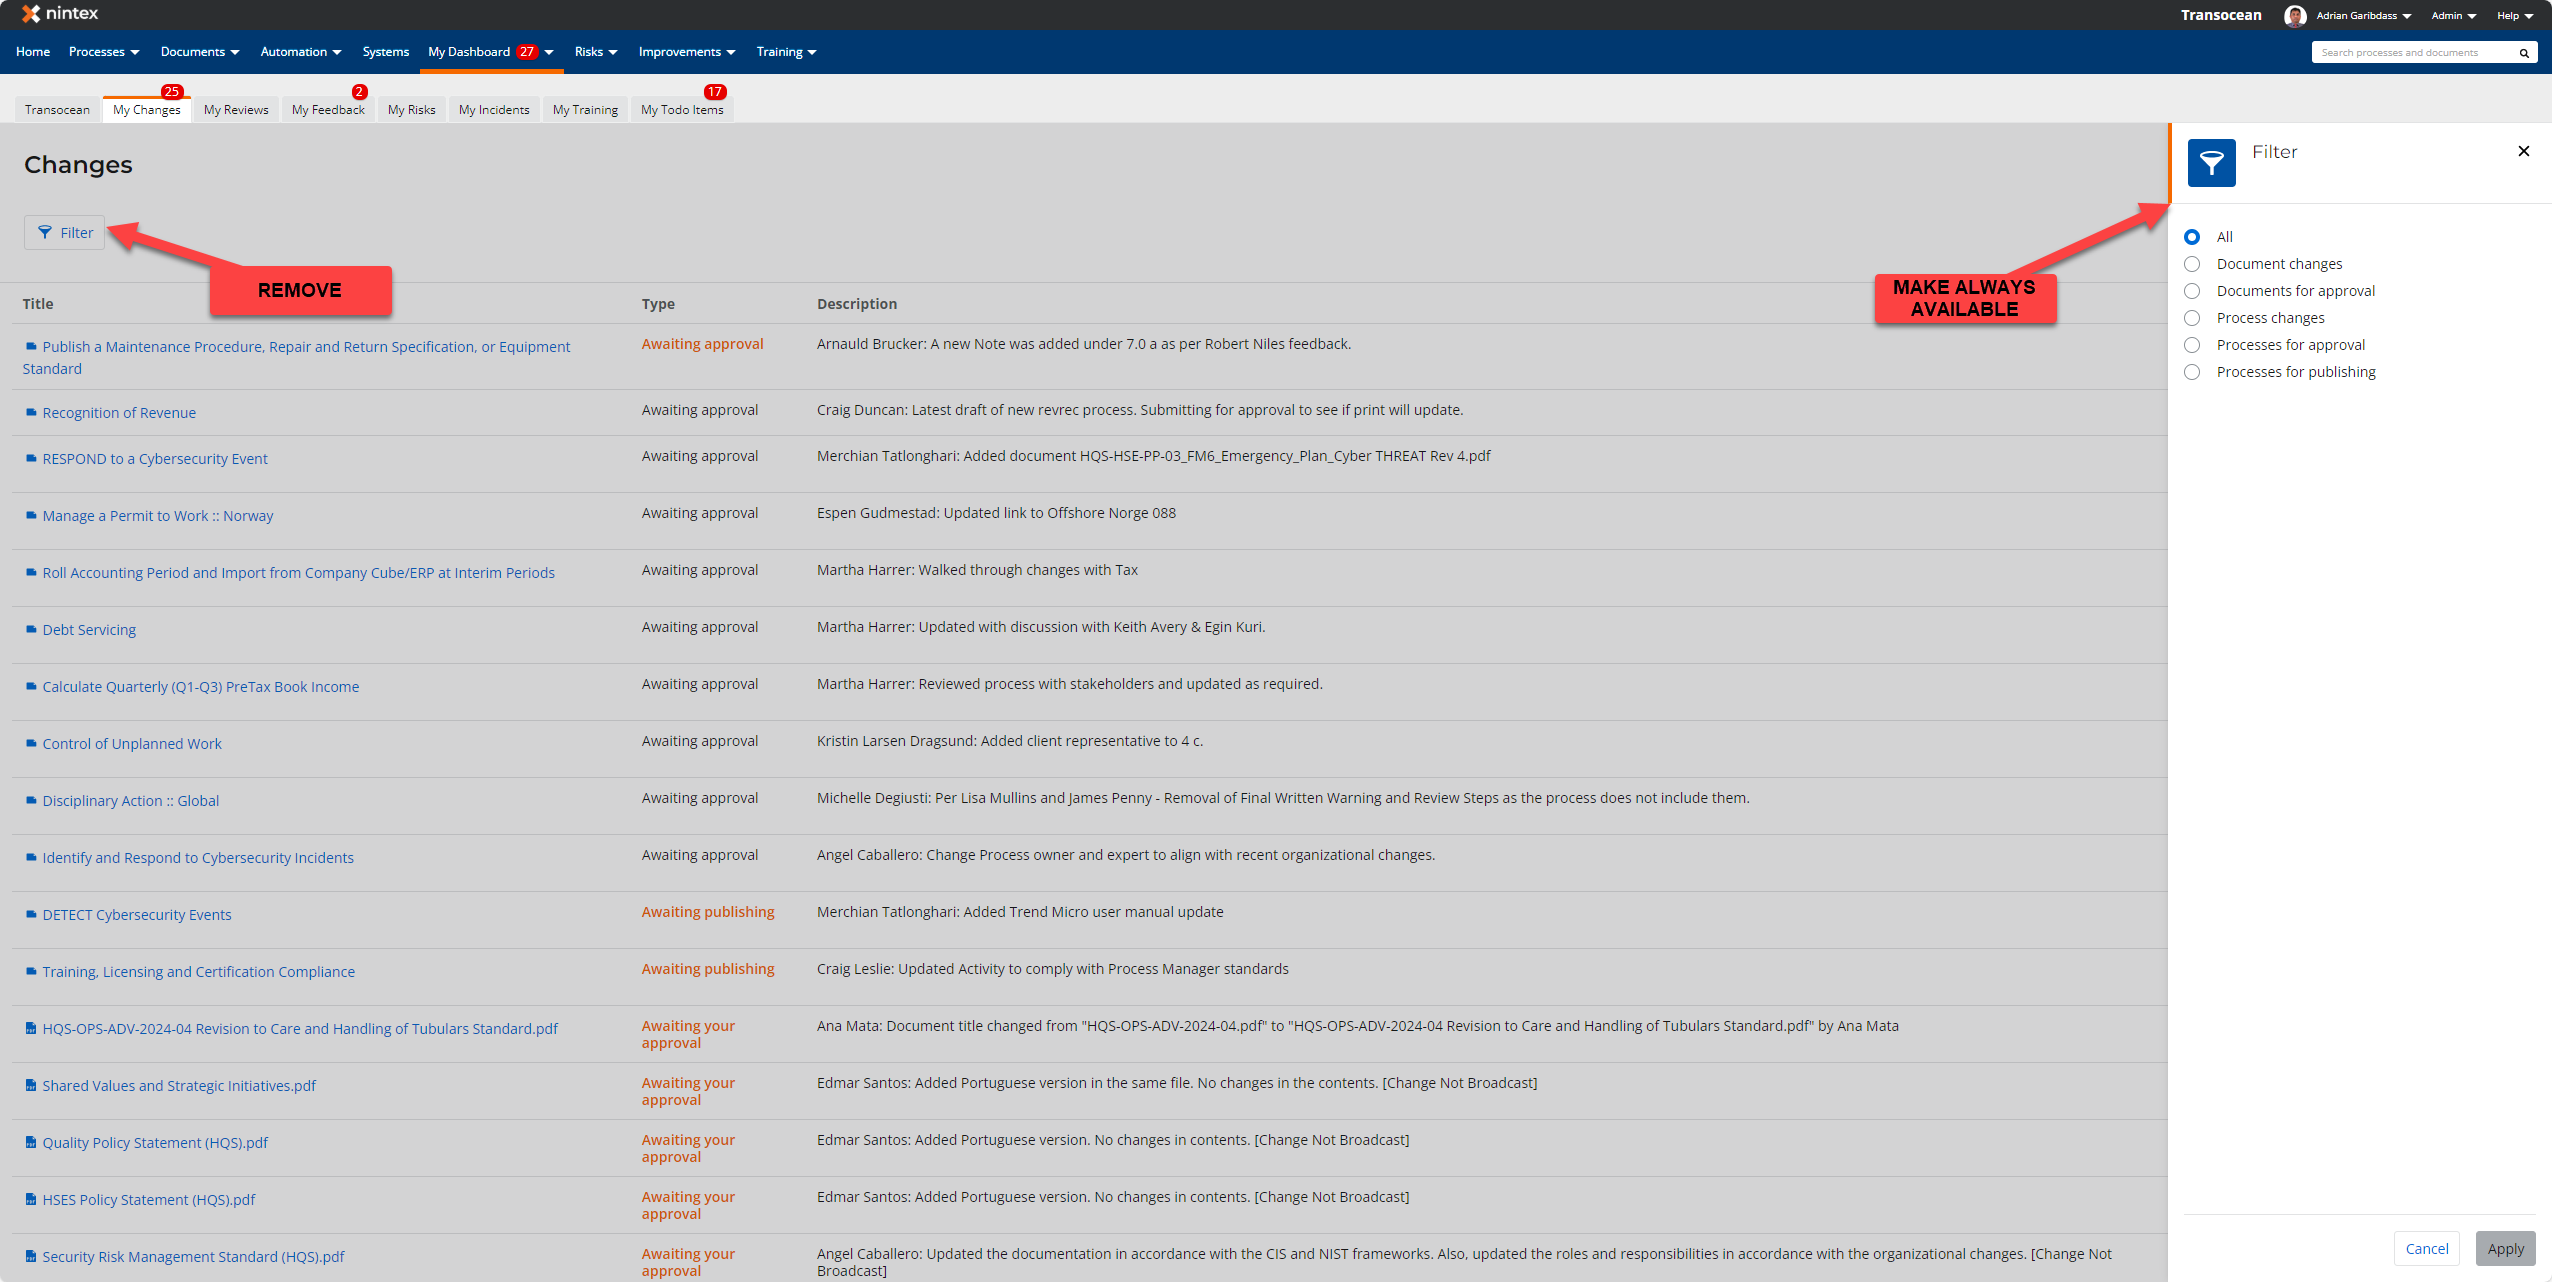The image size is (2552, 1282).
Task: Expand the Processes menu dropdown
Action: (104, 52)
